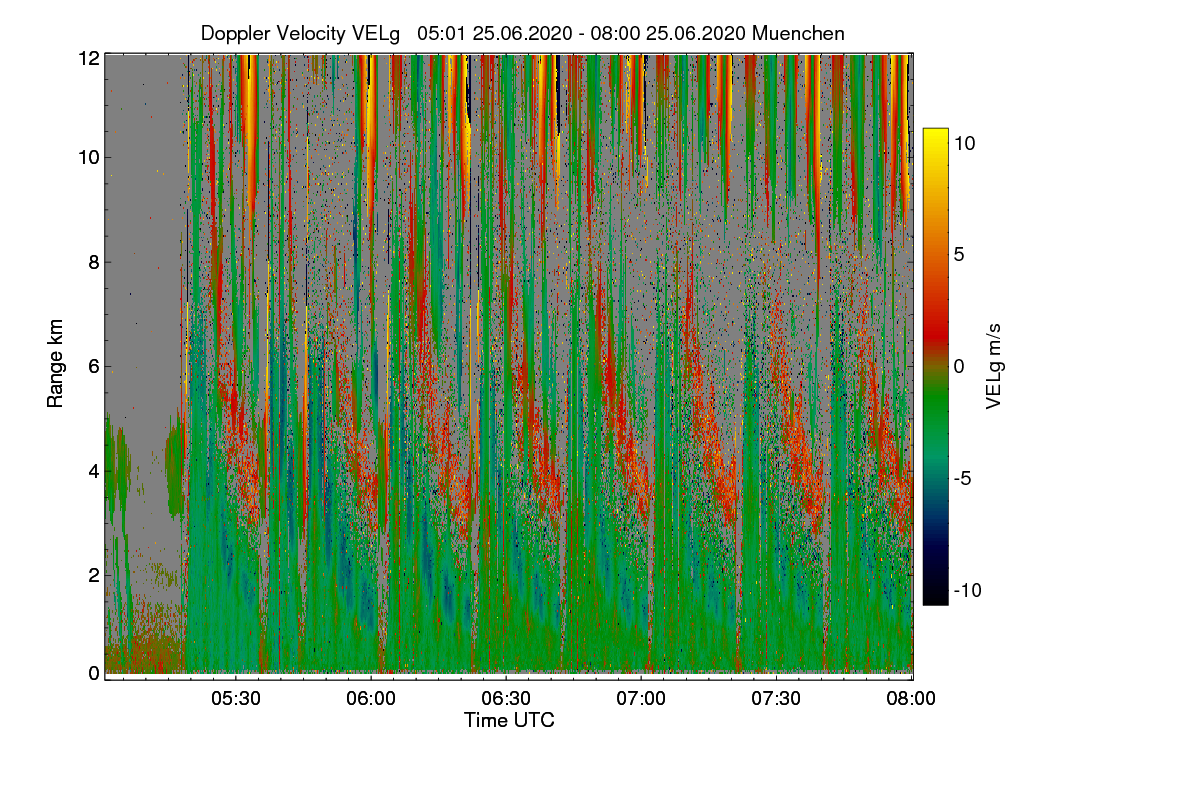
Task: Click the plot title Doppler Velocity VELg
Action: 300,33
